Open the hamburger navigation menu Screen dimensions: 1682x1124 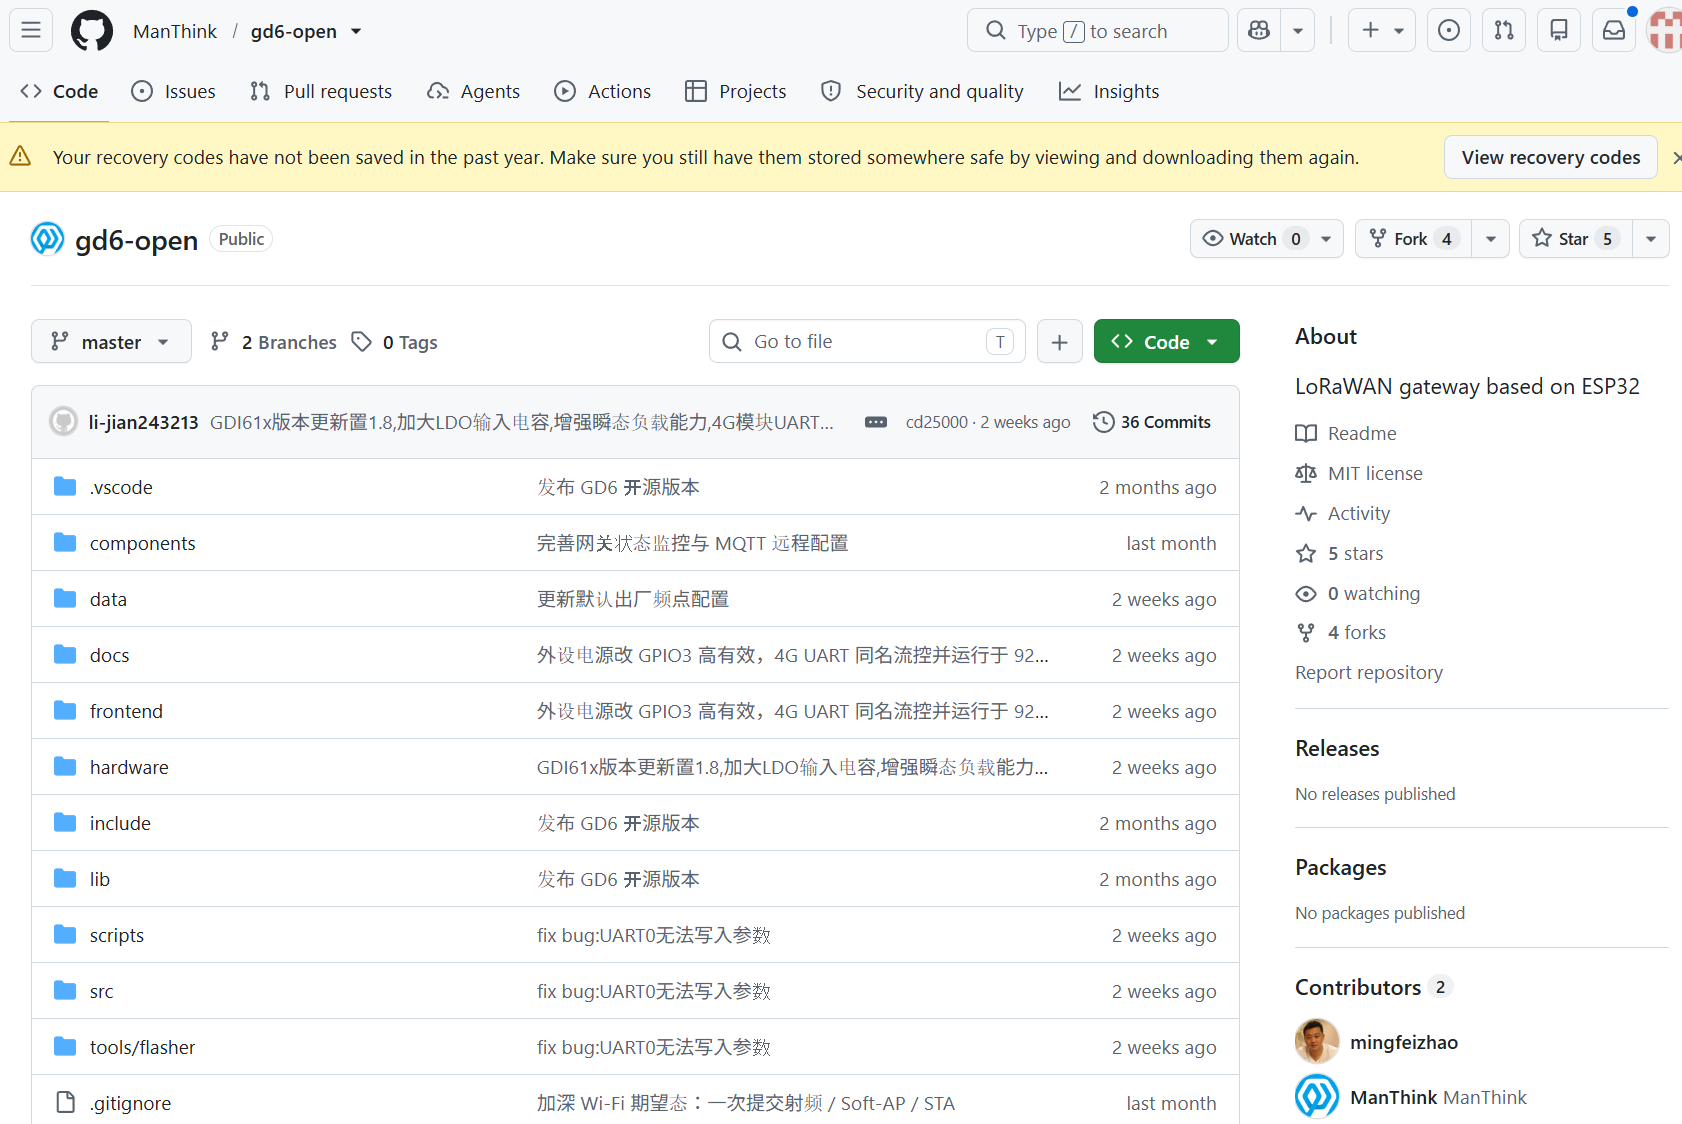point(31,30)
